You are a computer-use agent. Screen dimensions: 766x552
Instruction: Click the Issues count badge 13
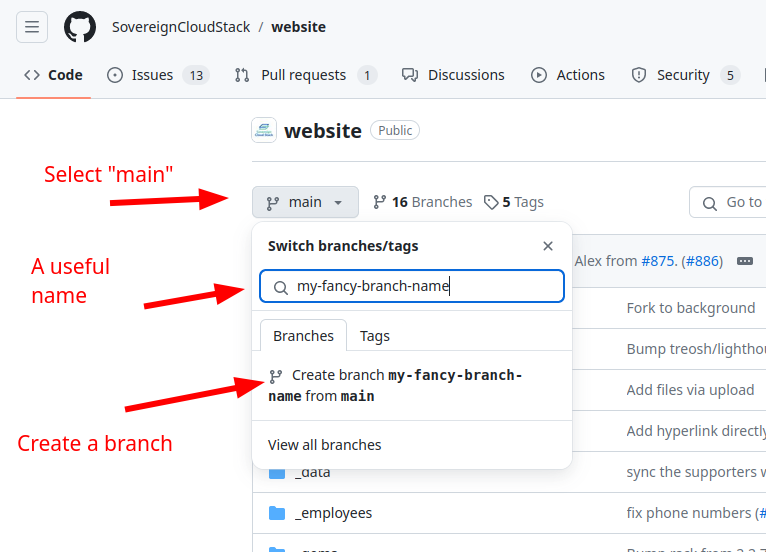click(196, 75)
